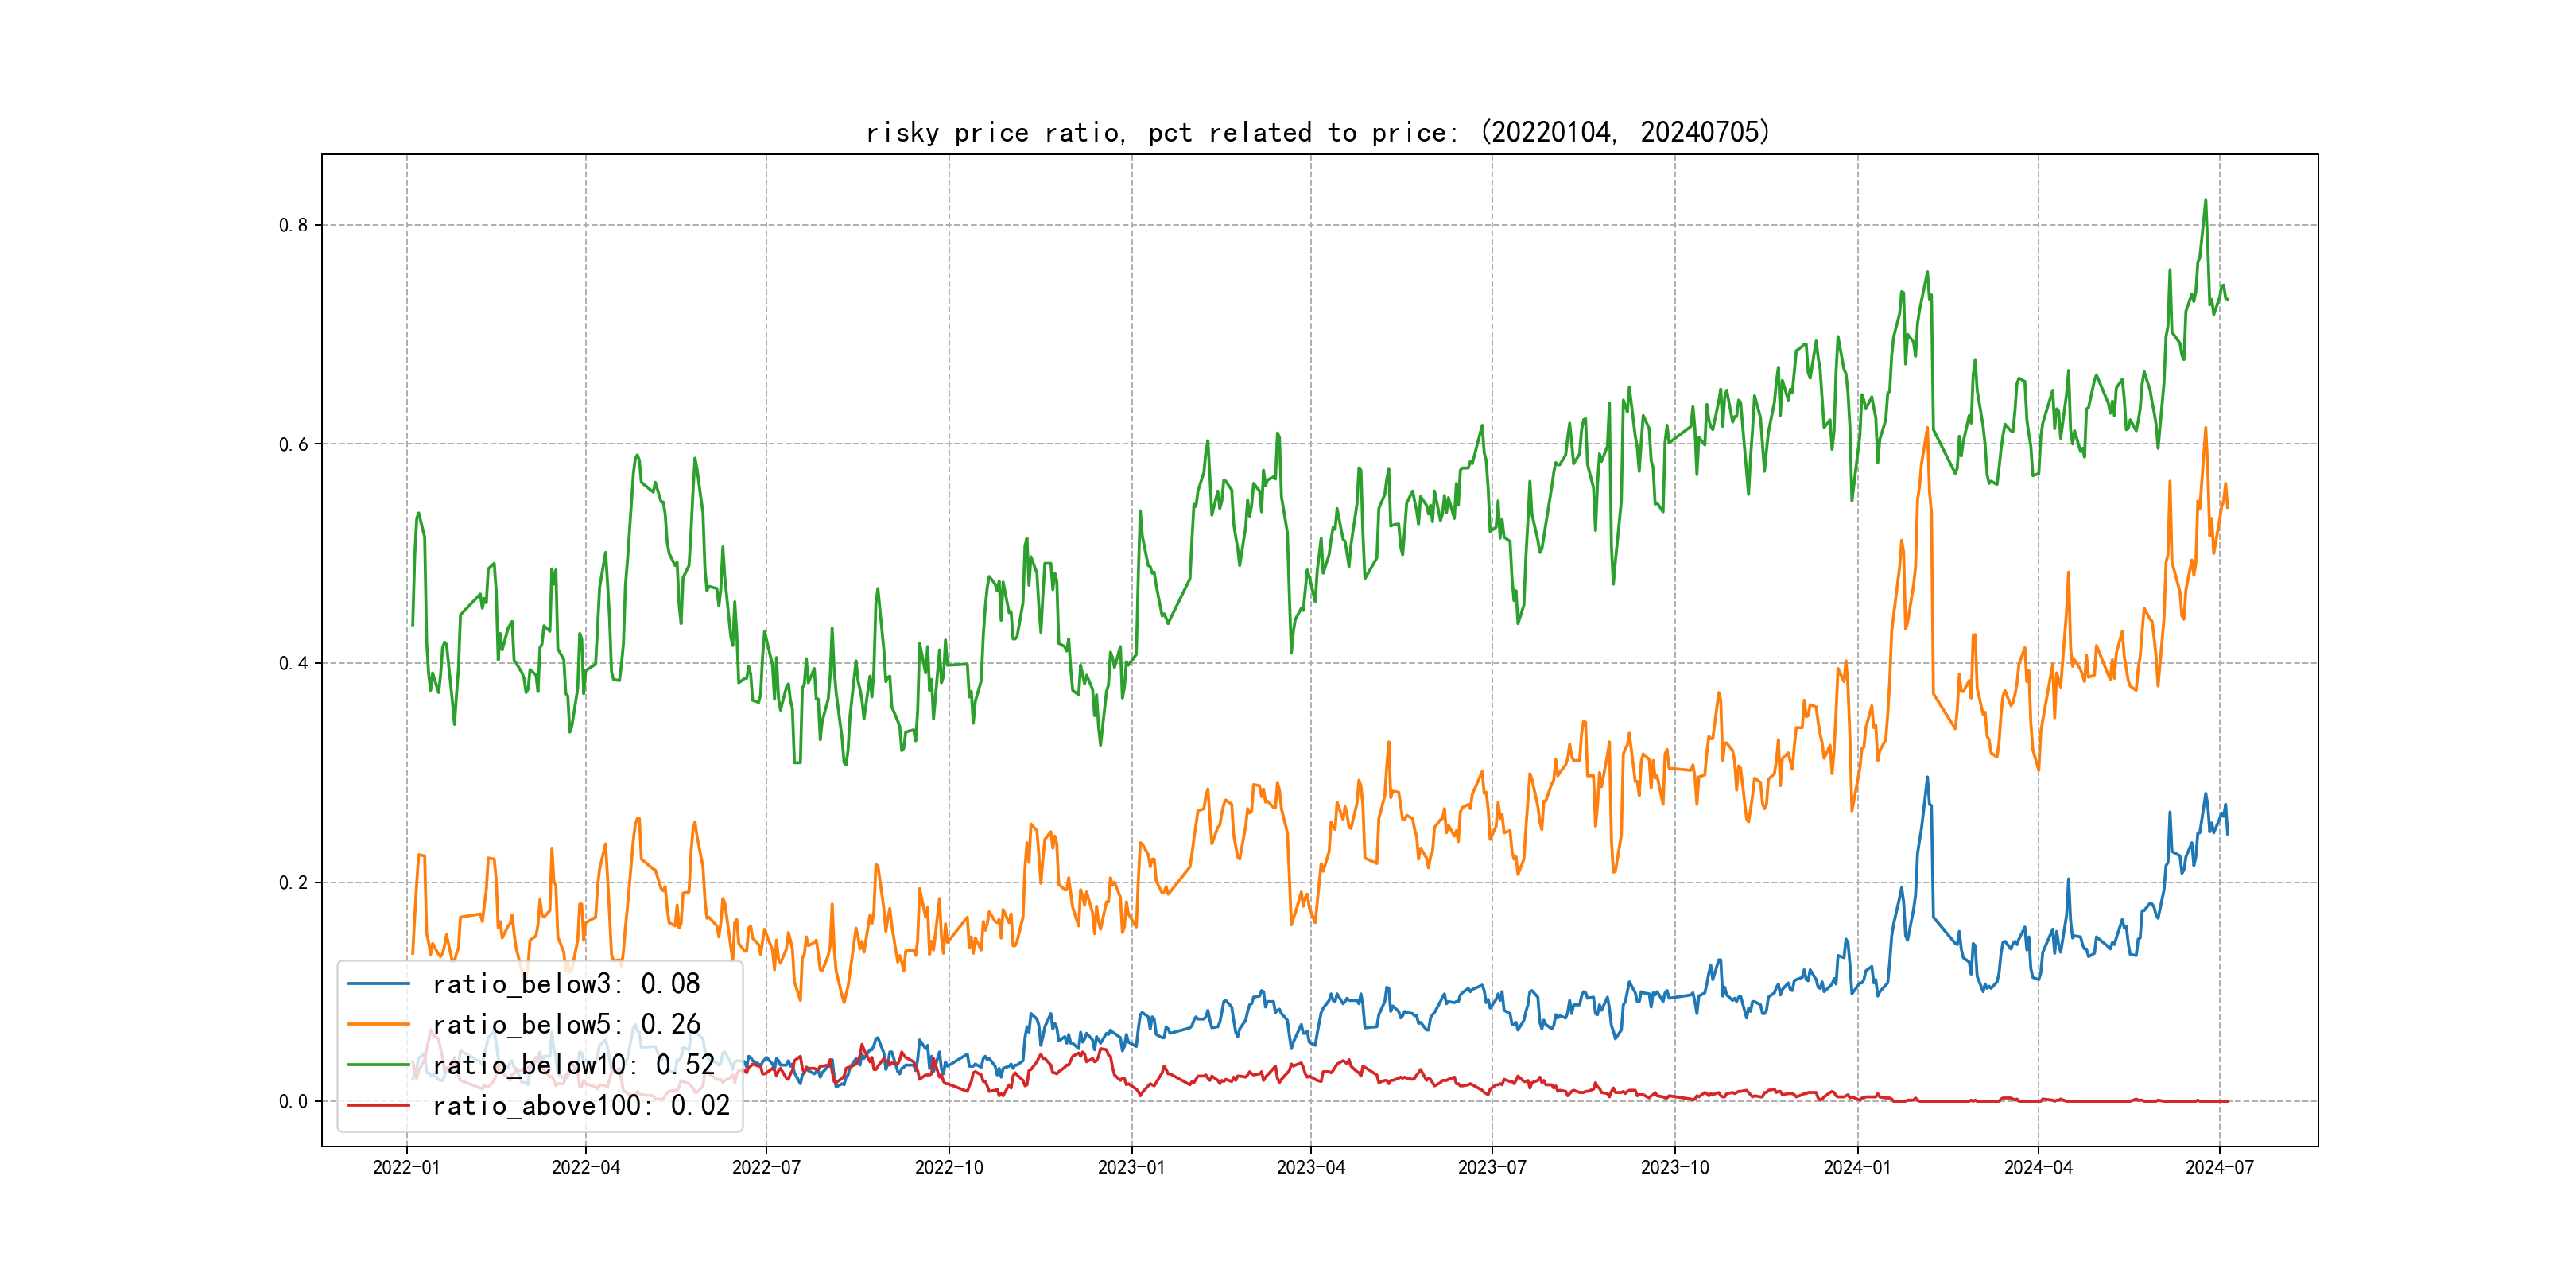Click the 2022-07 x-axis tick label
The width and height of the screenshot is (2576, 1288).
coord(766,1167)
